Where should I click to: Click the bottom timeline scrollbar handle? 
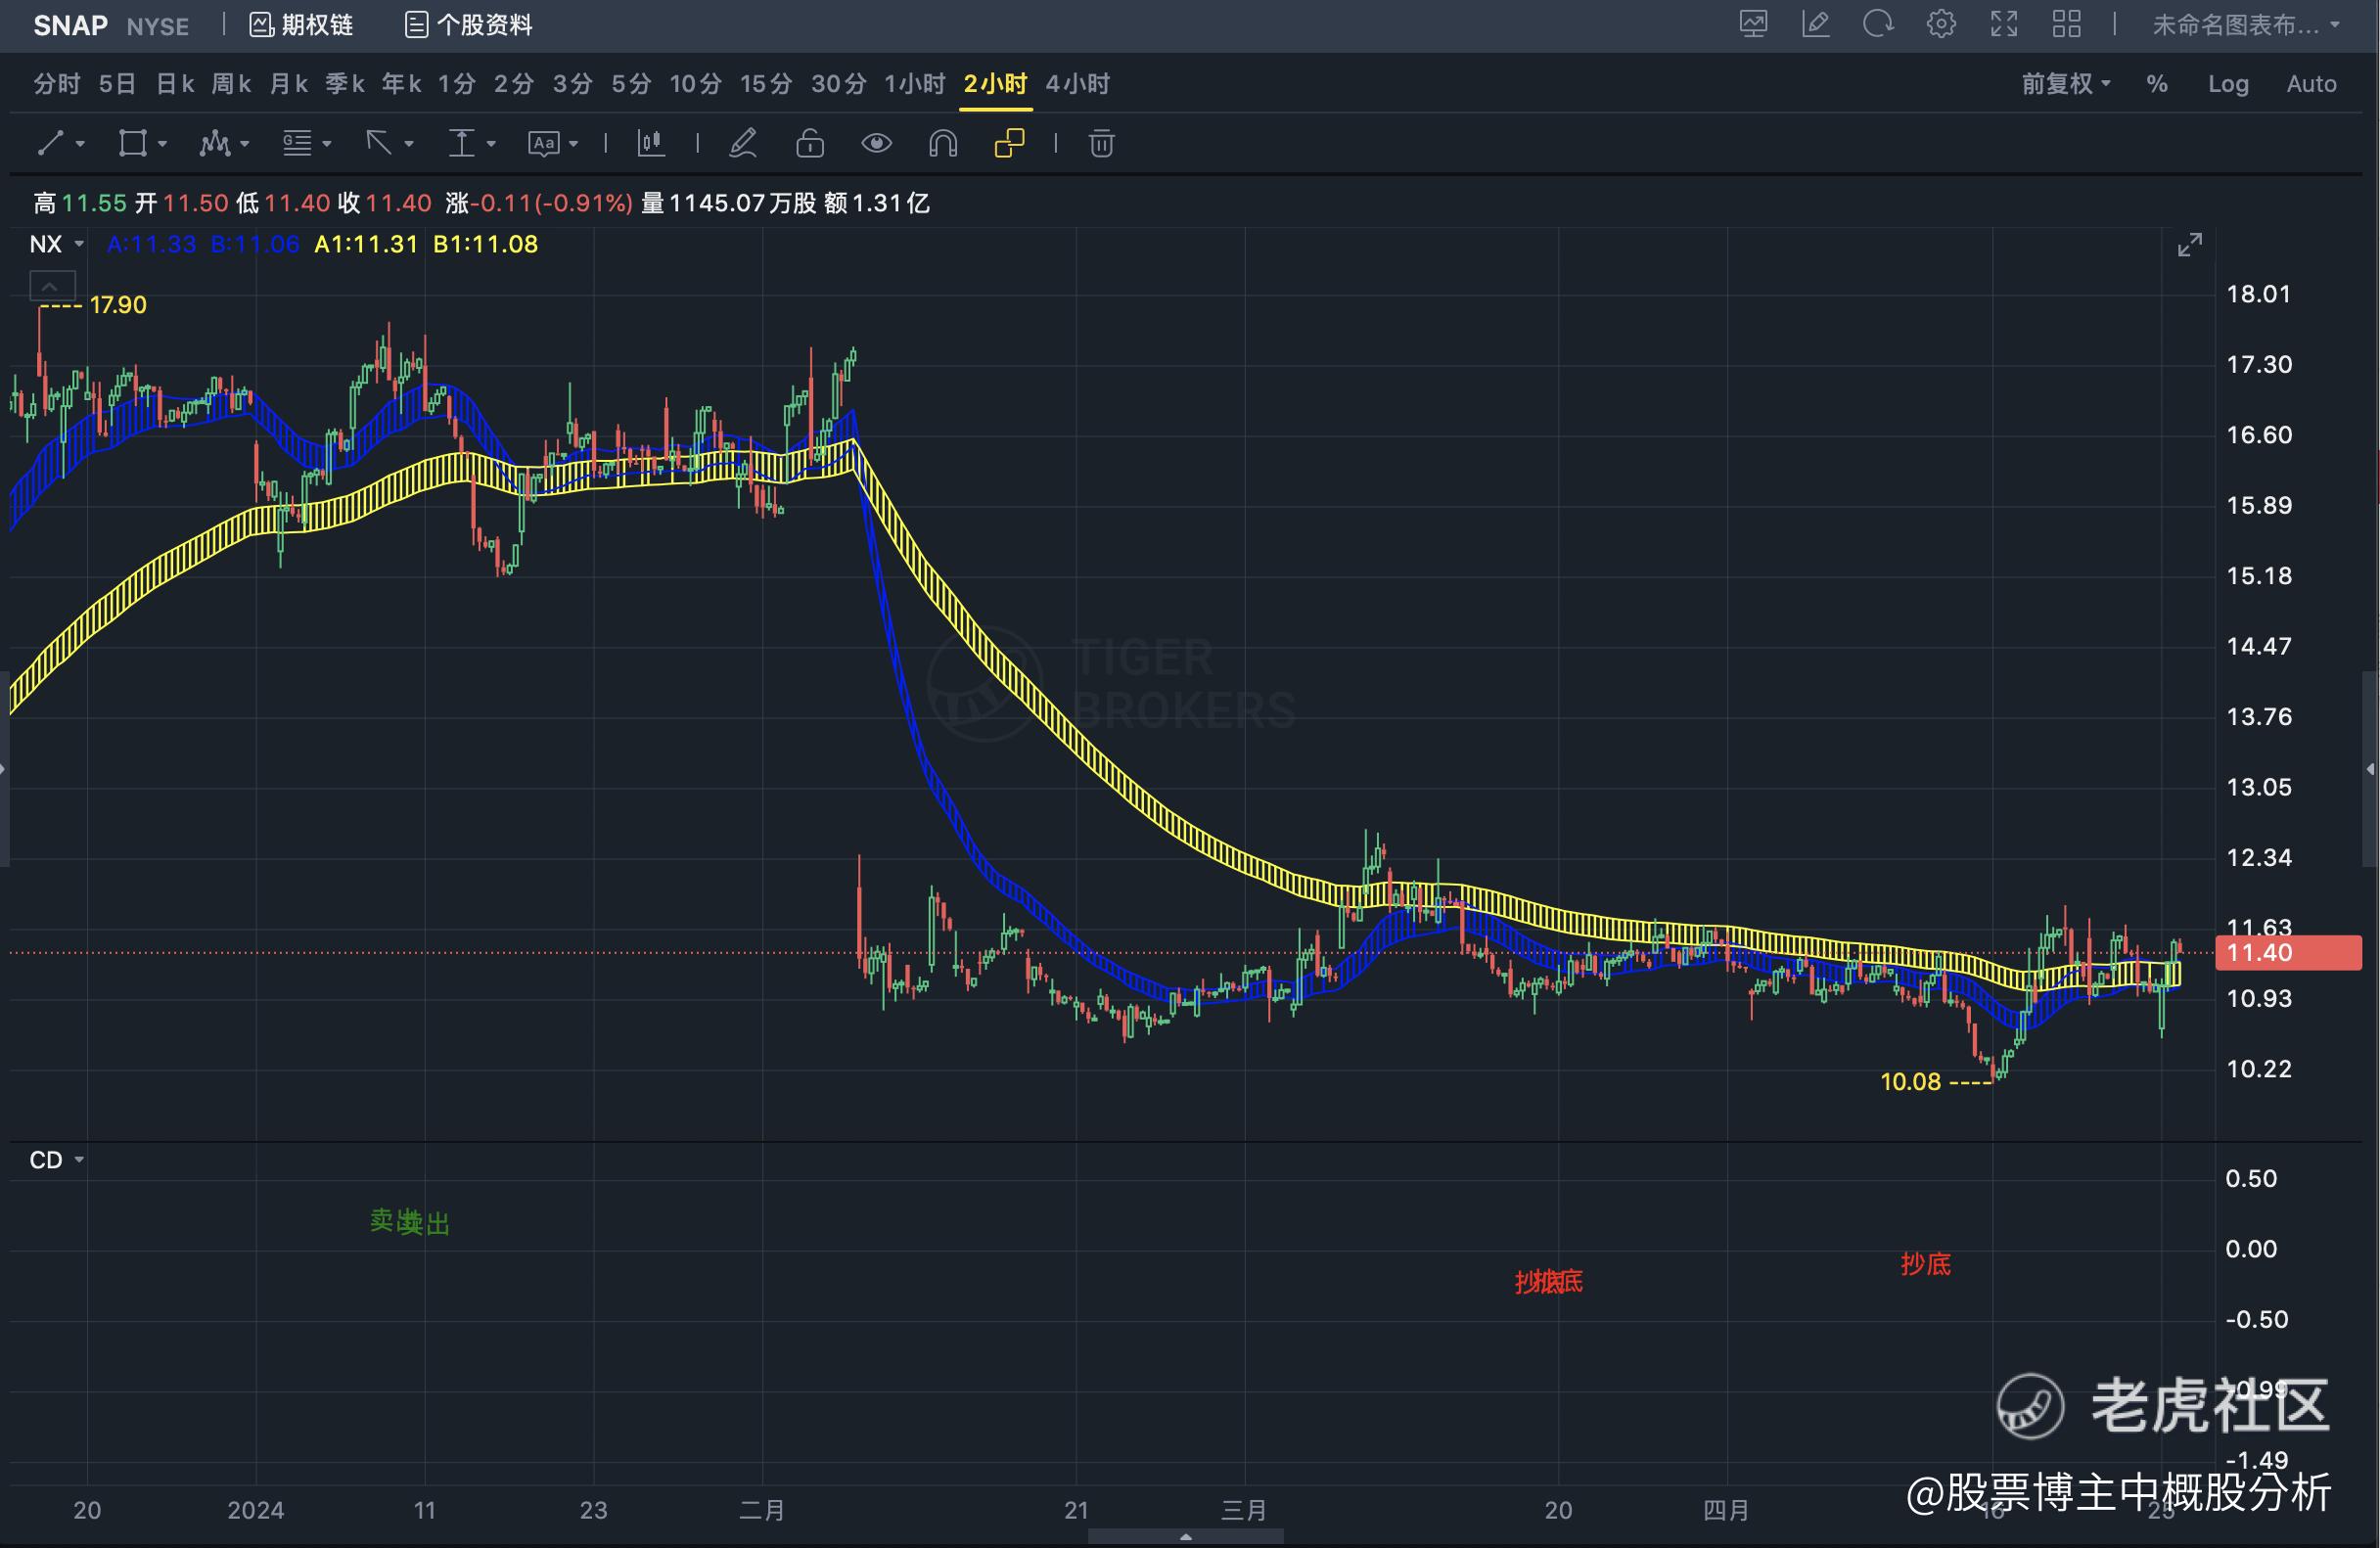click(1185, 1536)
